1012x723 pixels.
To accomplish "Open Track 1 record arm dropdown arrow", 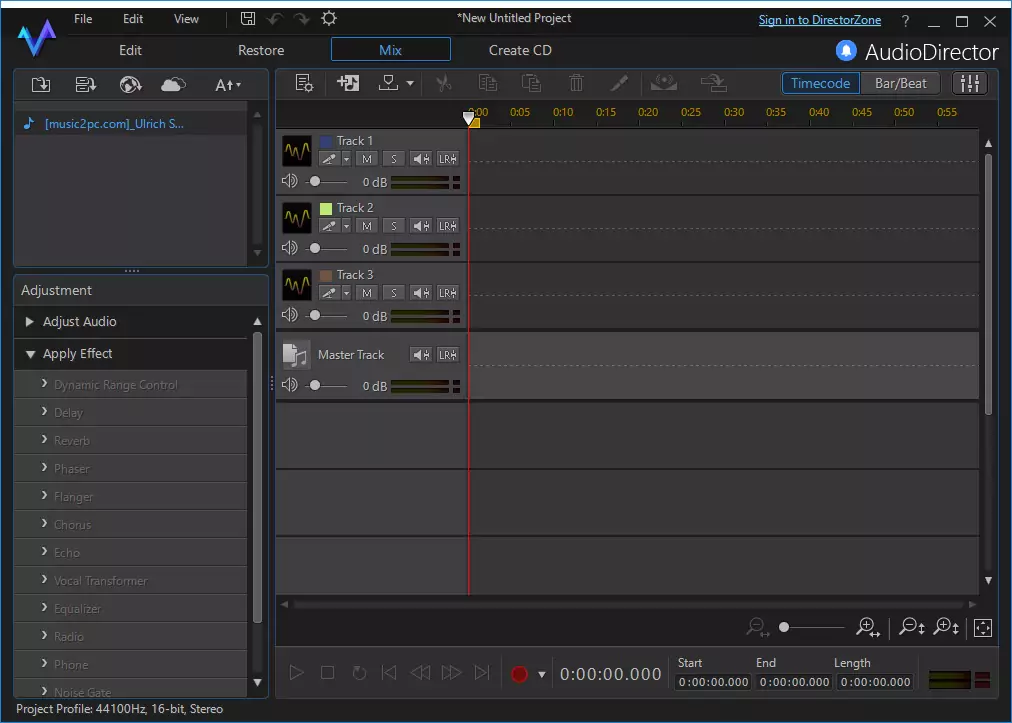I will (347, 159).
